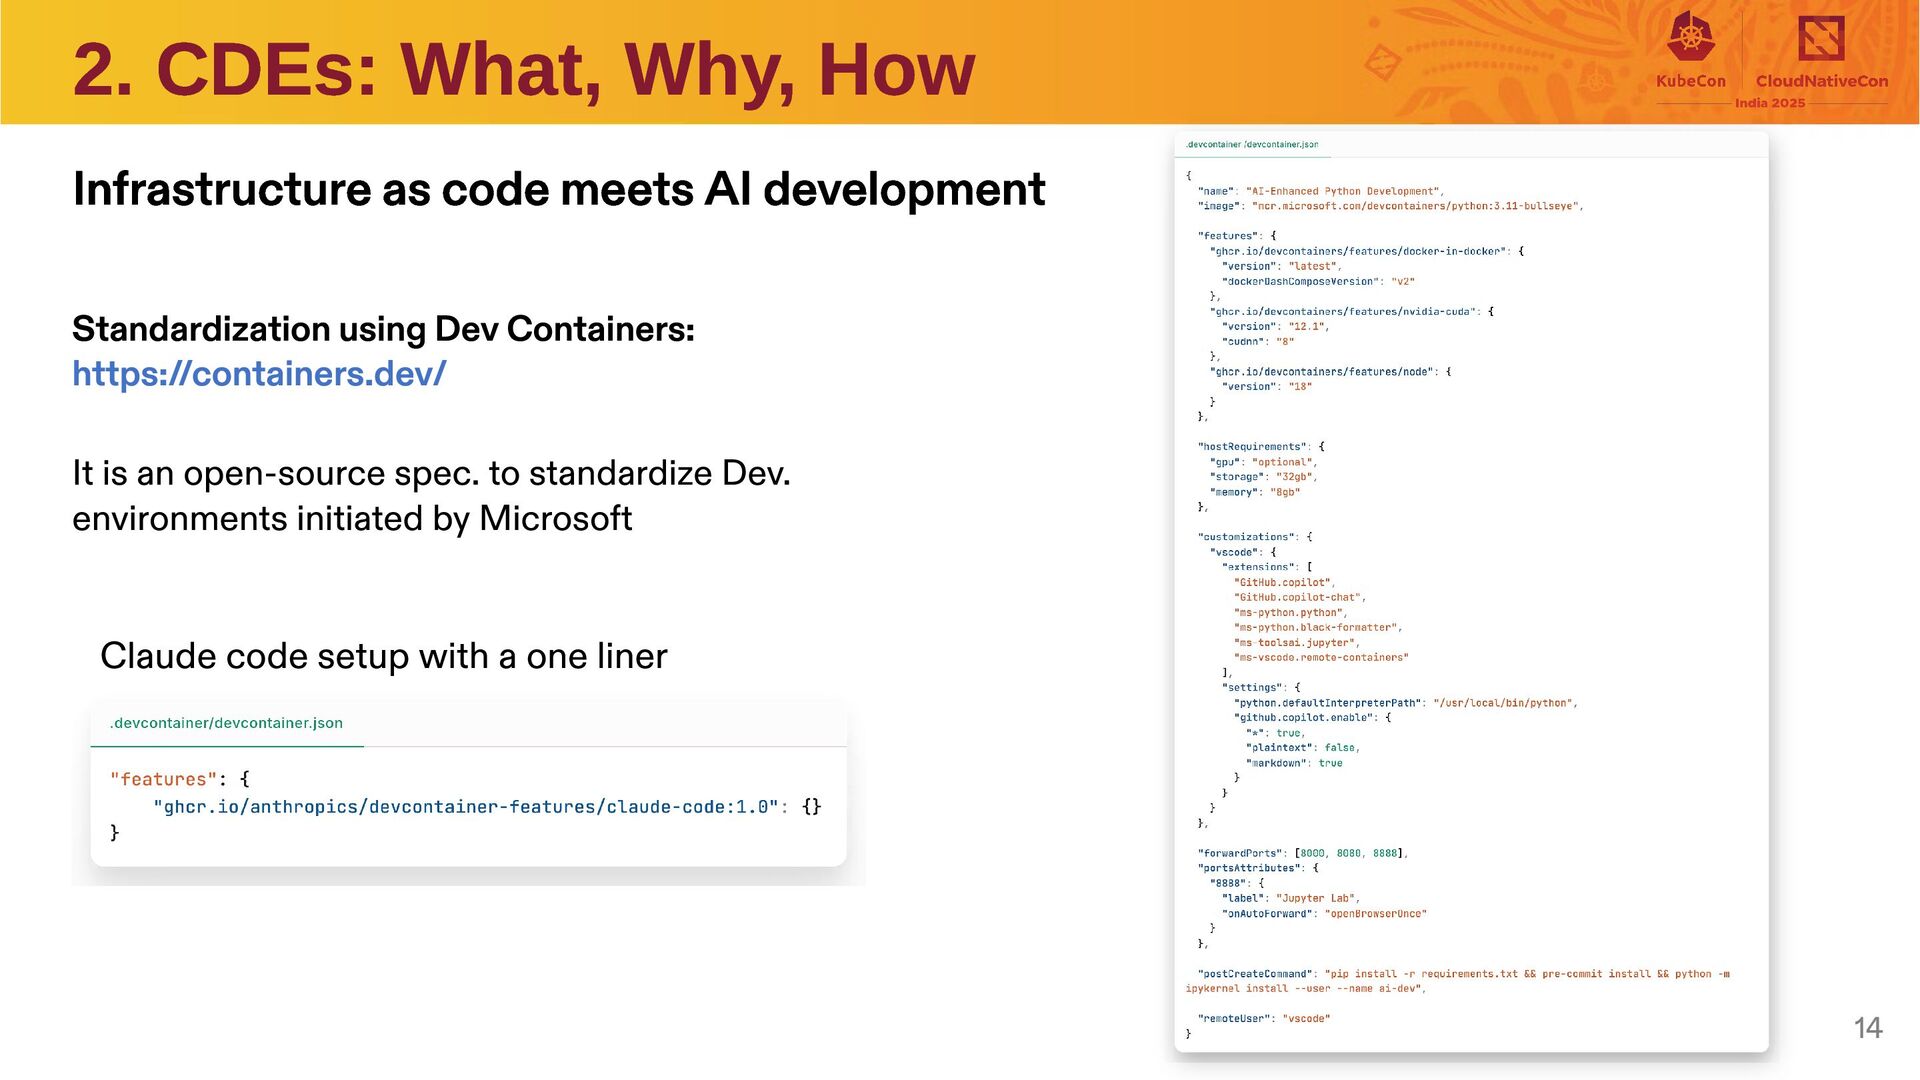Click "Standardization using Dev Containers:" text

point(383,329)
